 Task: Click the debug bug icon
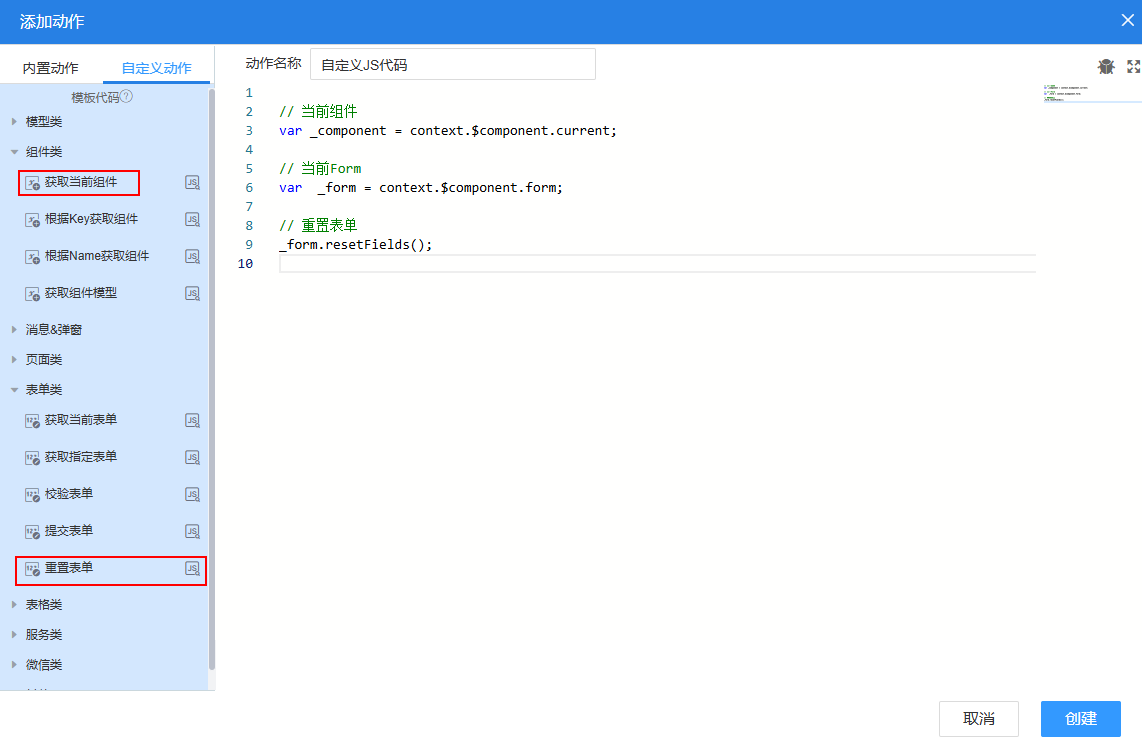1106,66
